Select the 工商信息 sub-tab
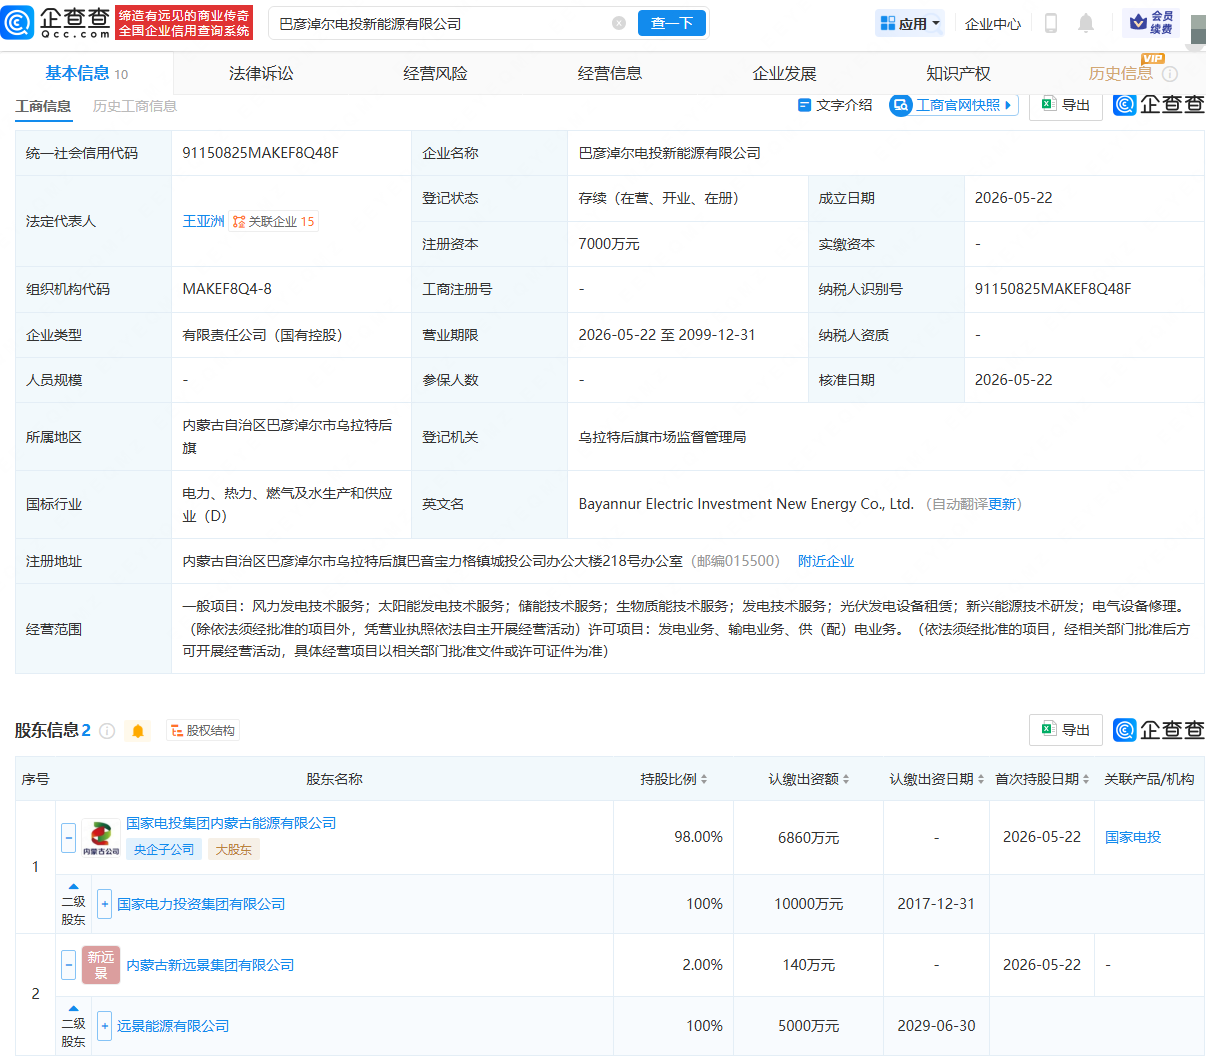Viewport: 1206px width, 1059px height. tap(43, 106)
